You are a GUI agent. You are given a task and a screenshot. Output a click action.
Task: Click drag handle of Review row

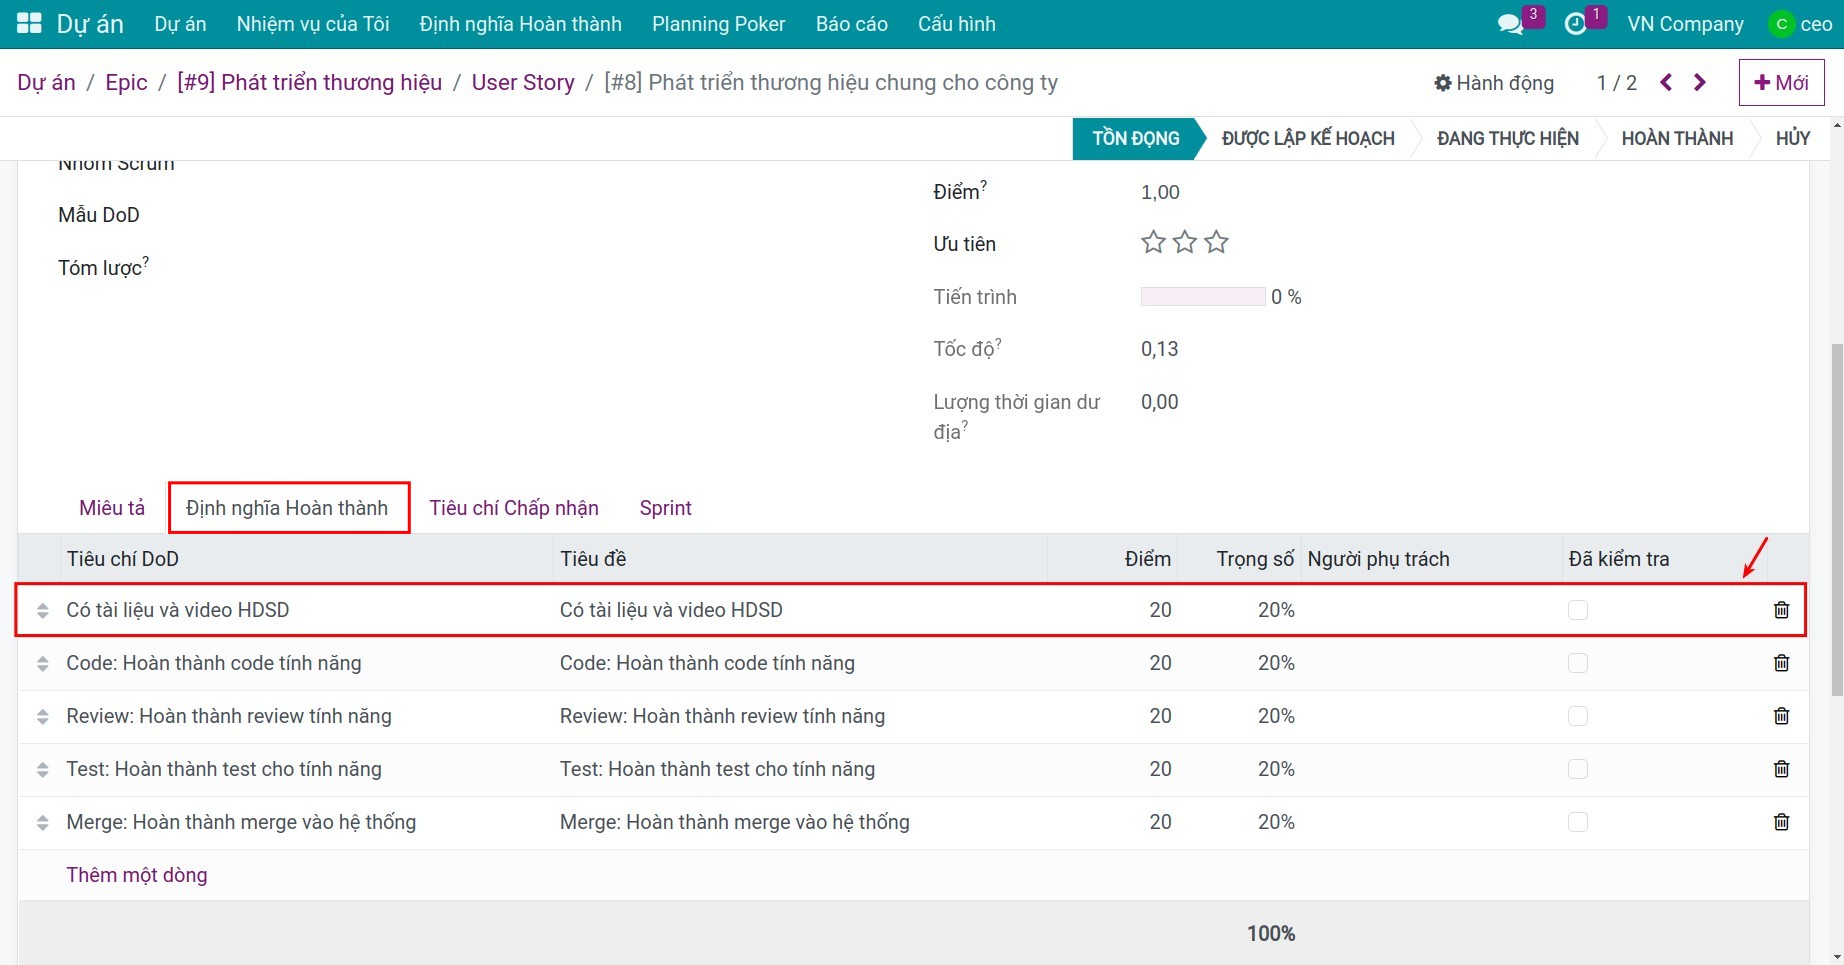pos(42,716)
